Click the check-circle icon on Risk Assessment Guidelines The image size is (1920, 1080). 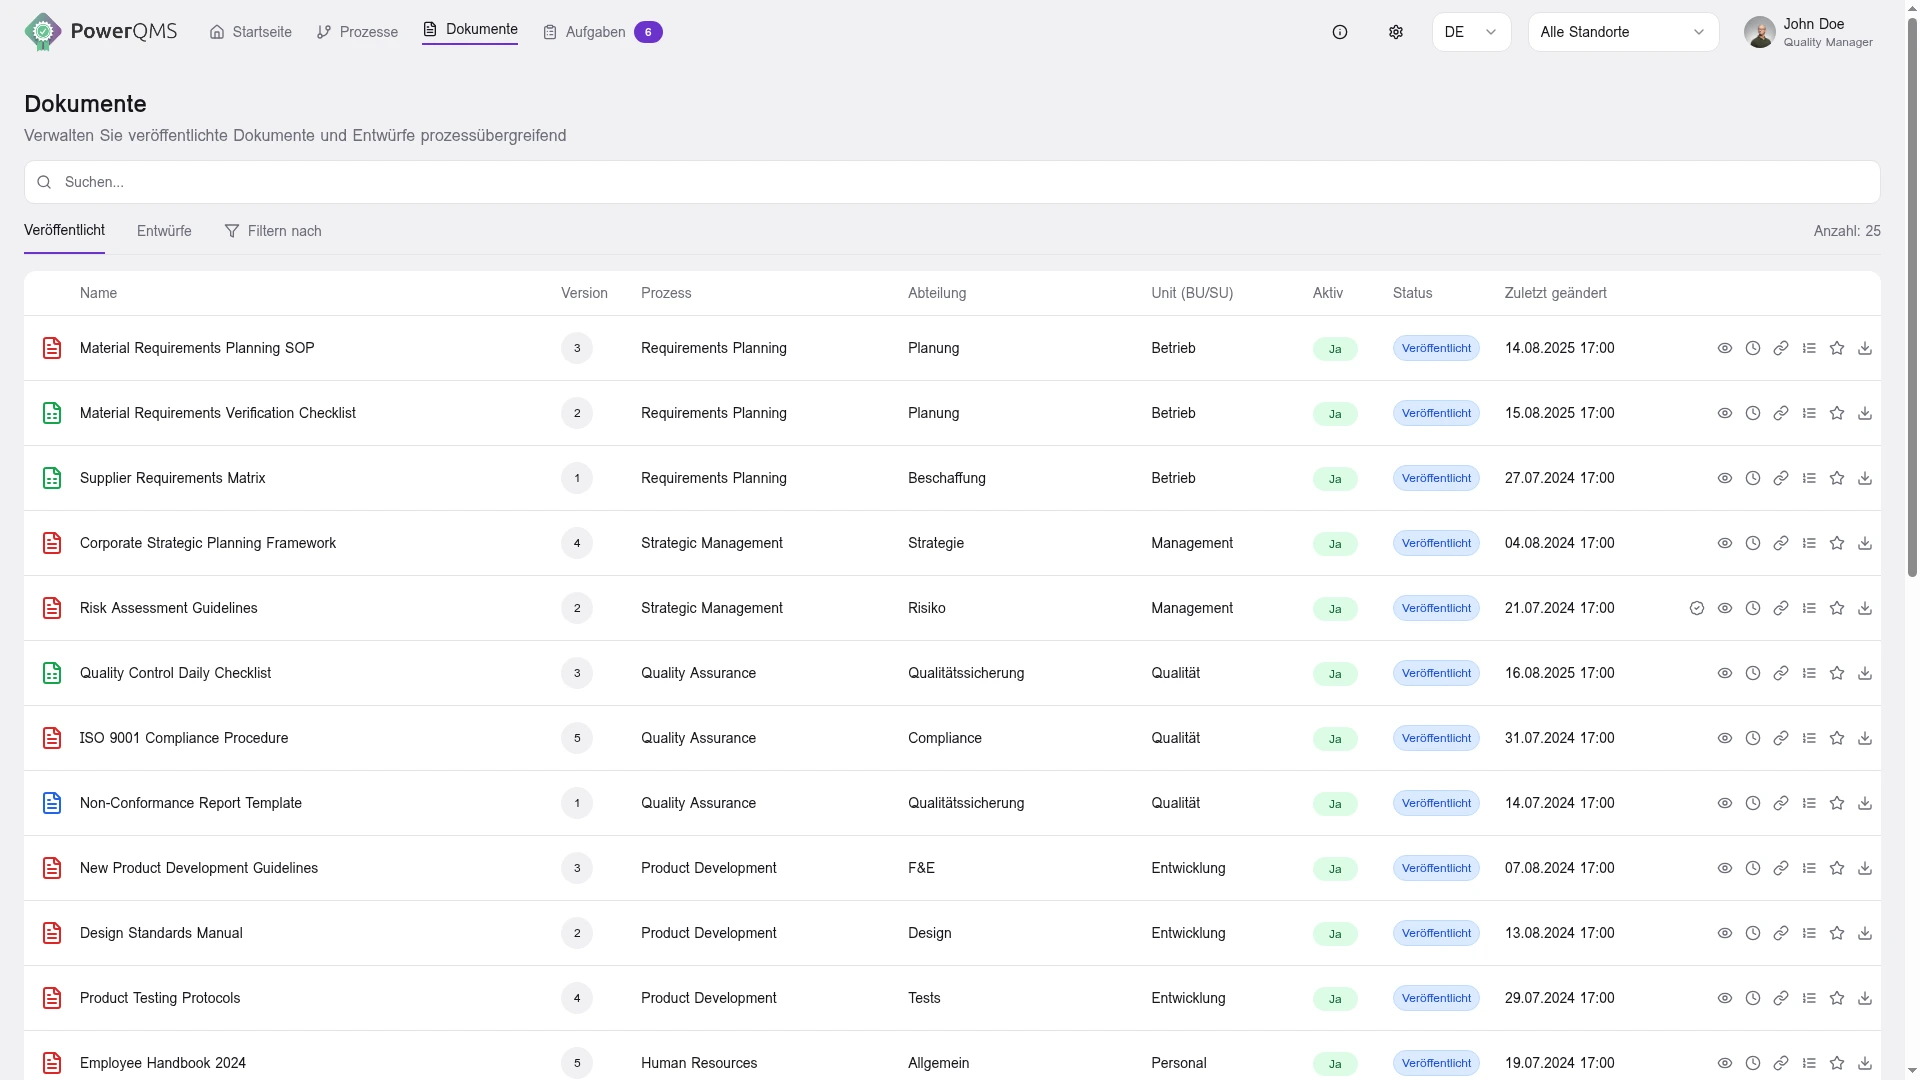pyautogui.click(x=1697, y=608)
